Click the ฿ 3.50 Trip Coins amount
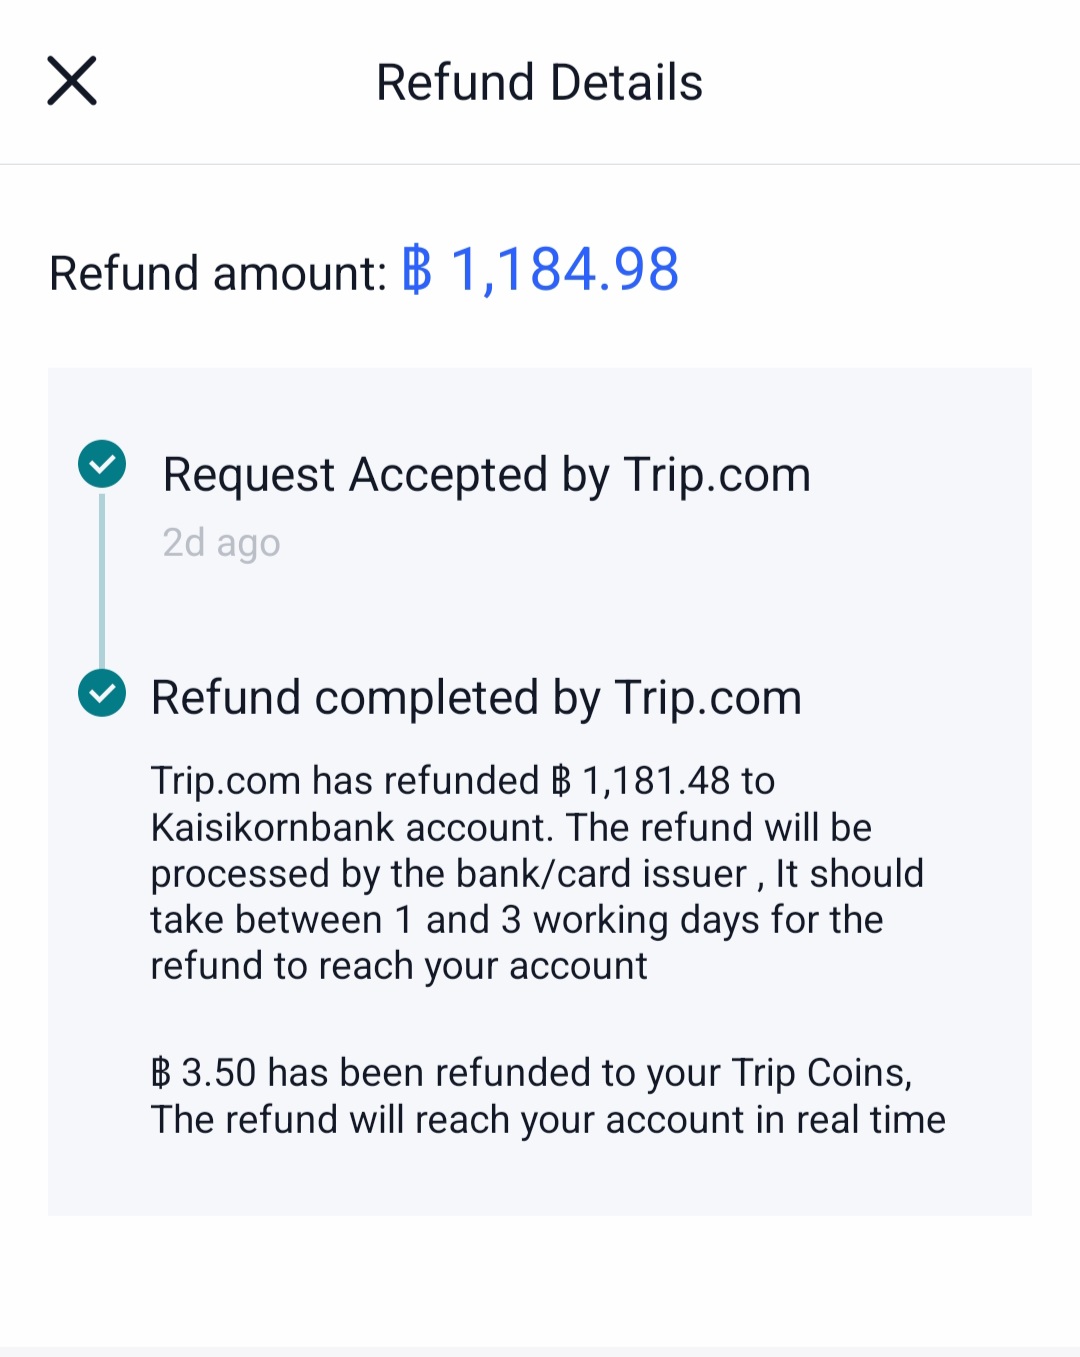Viewport: 1080px width, 1357px height. 203,1073
